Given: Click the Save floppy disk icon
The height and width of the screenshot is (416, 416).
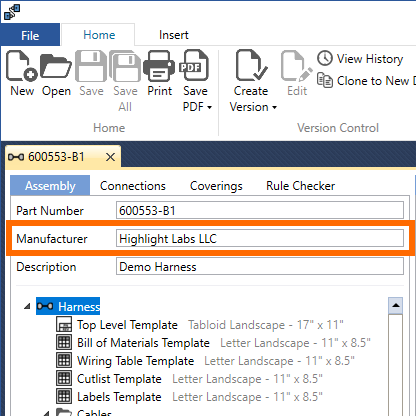Looking at the screenshot, I should (91, 66).
